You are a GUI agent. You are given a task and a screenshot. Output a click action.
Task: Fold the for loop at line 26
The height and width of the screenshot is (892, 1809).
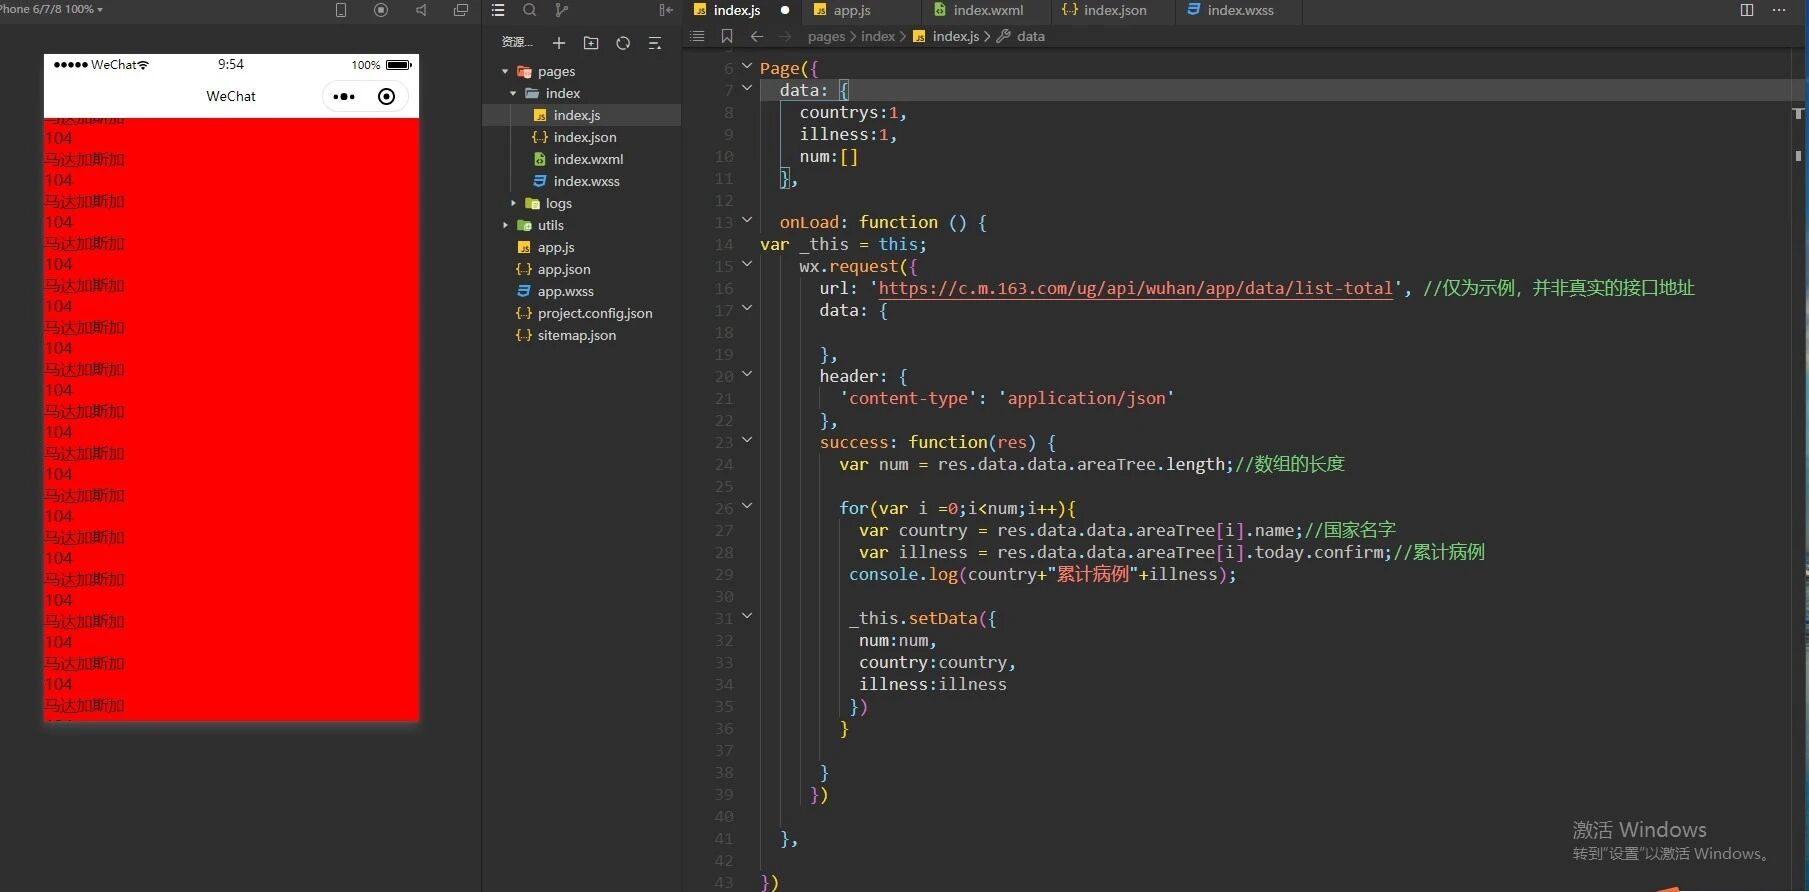pos(747,507)
